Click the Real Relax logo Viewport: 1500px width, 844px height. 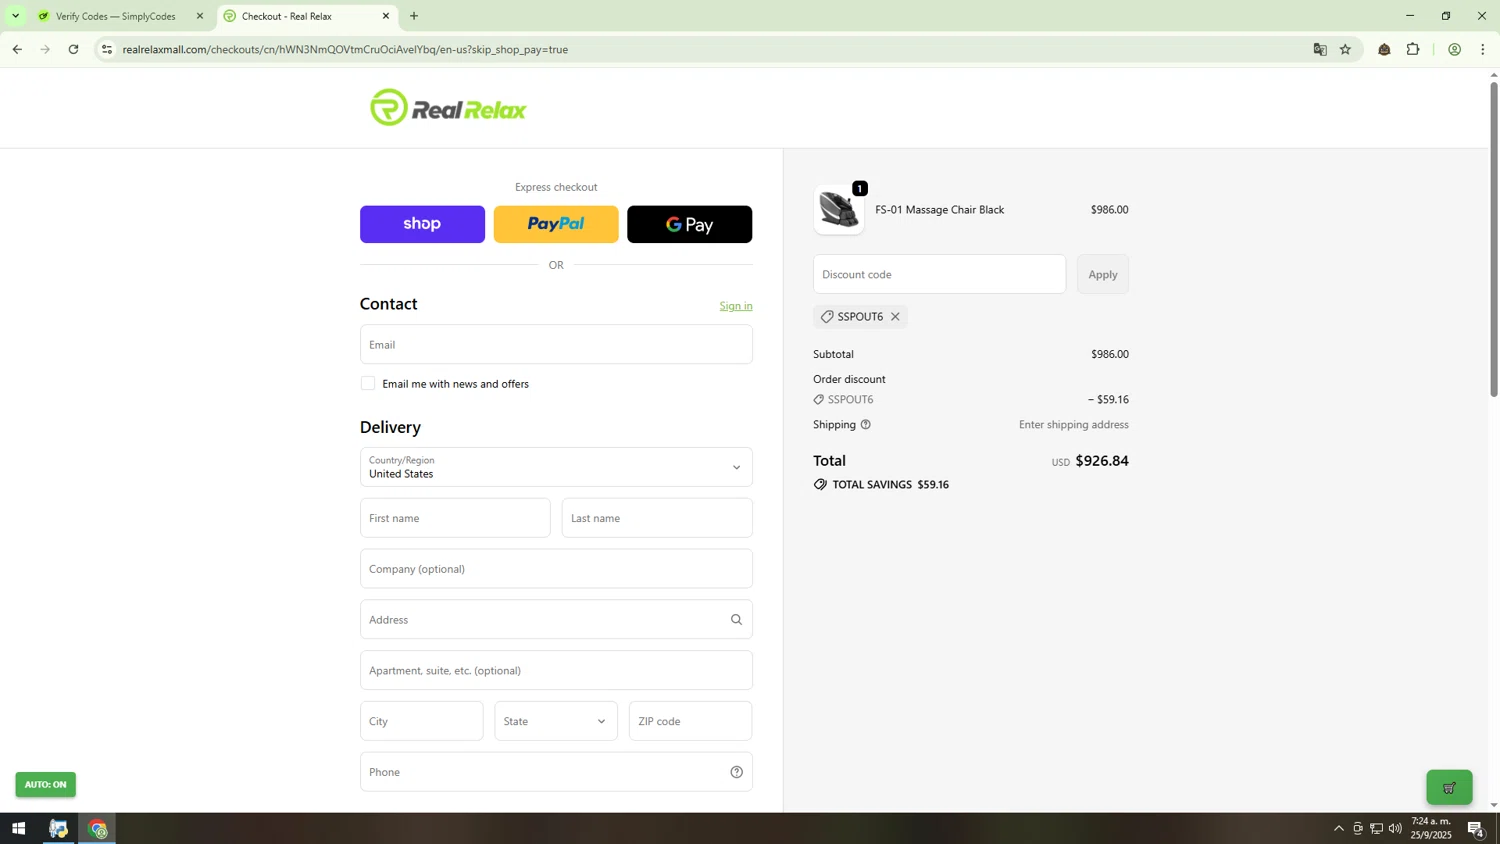(448, 108)
